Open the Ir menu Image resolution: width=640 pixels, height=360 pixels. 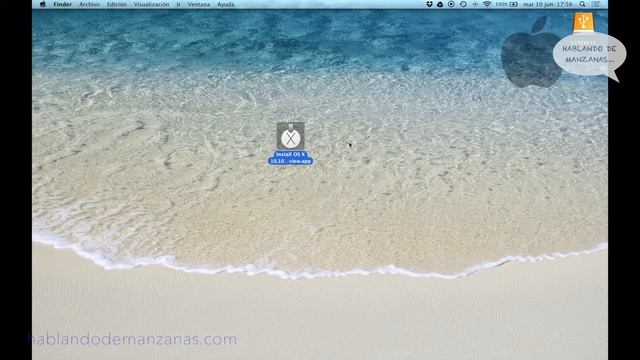pyautogui.click(x=178, y=4)
